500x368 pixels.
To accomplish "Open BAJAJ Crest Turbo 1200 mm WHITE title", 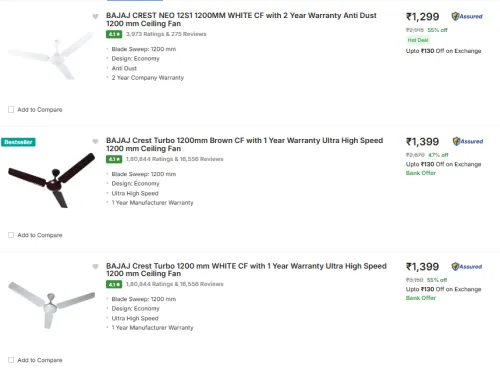I will point(246,270).
